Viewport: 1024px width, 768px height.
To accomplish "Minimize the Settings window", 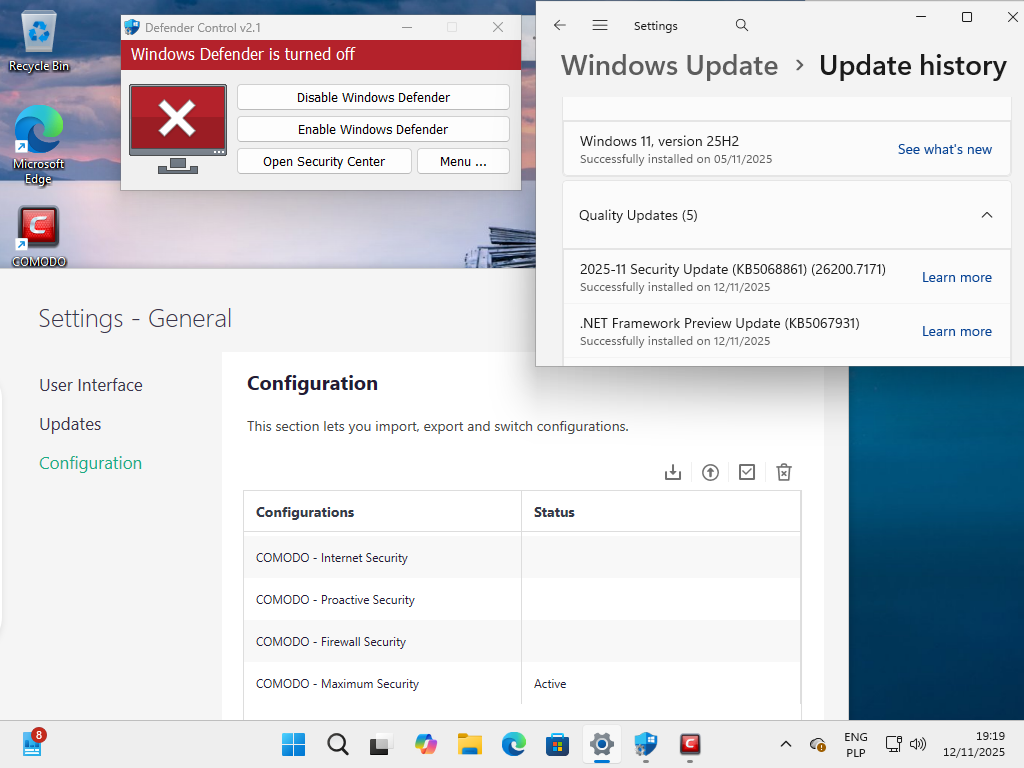I will (921, 17).
